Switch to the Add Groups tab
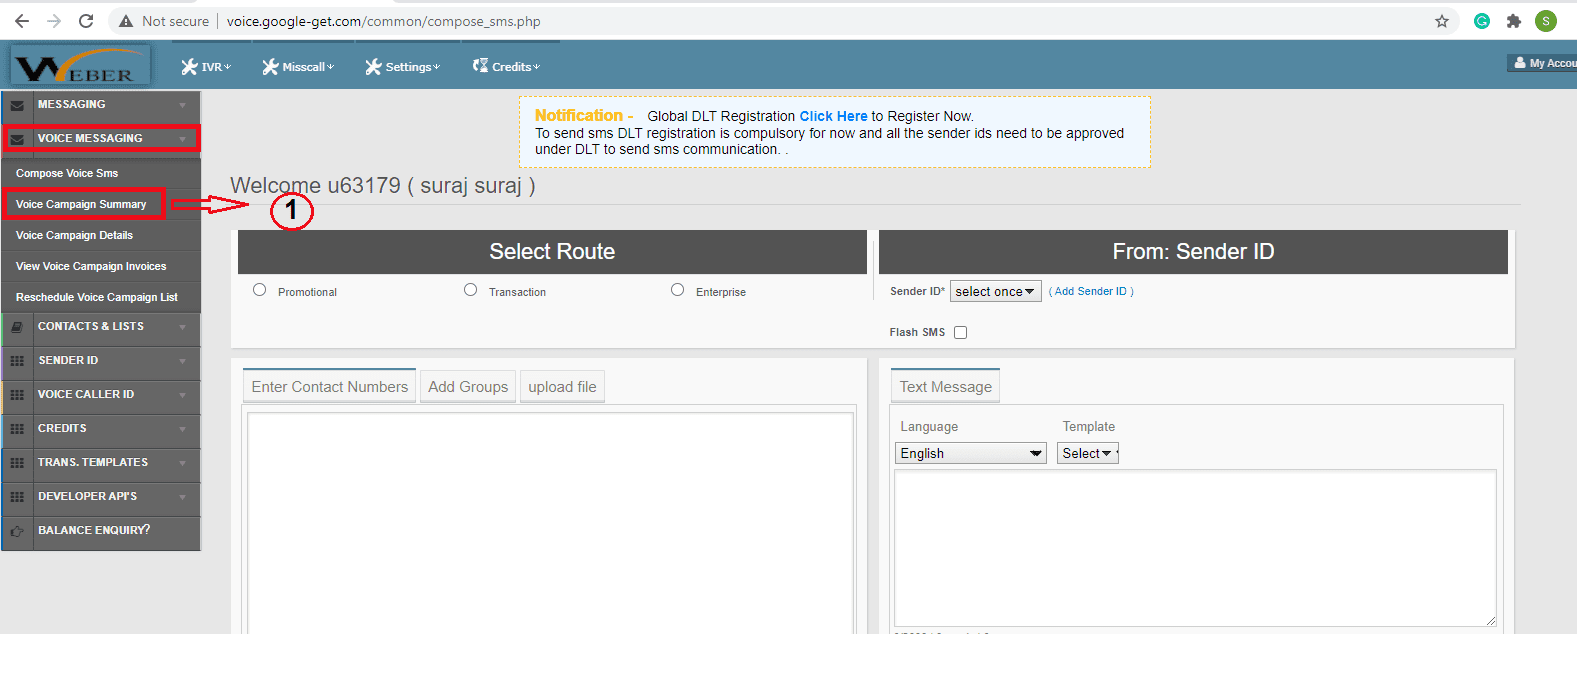Screen dimensions: 1593x693 tap(468, 387)
